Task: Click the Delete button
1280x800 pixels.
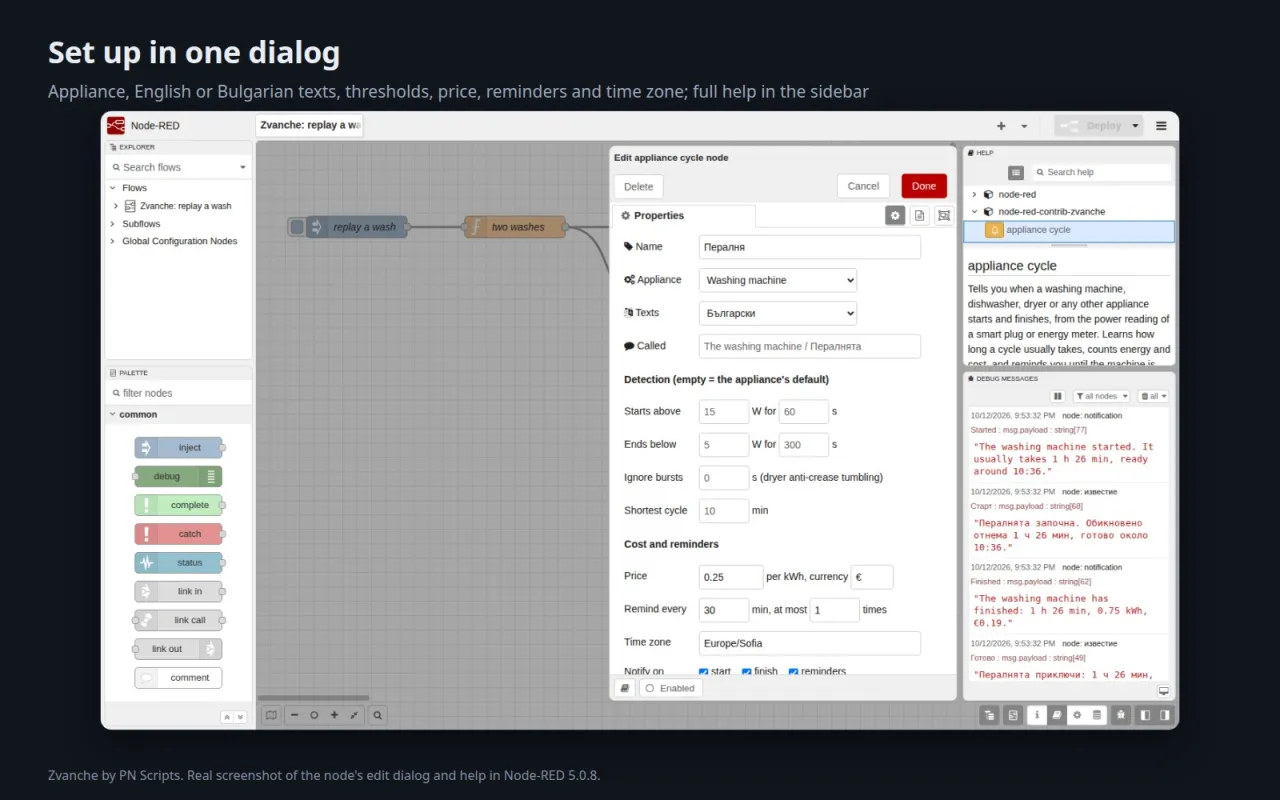Action: click(x=639, y=186)
